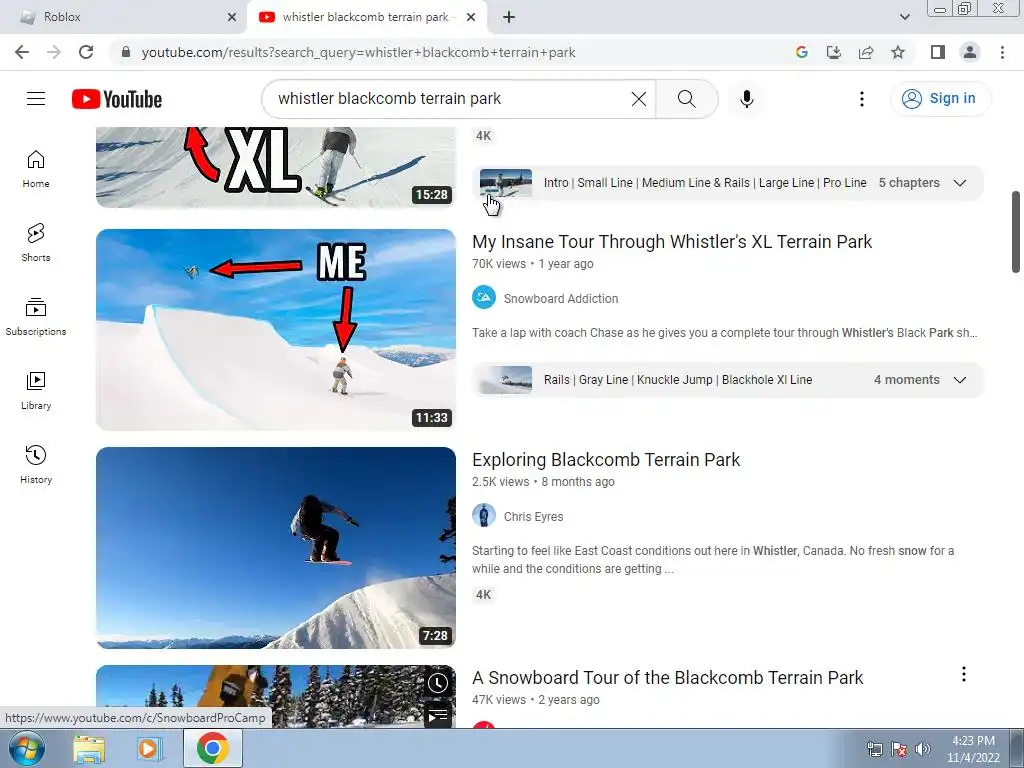Click the magnifier search button

coord(686,99)
